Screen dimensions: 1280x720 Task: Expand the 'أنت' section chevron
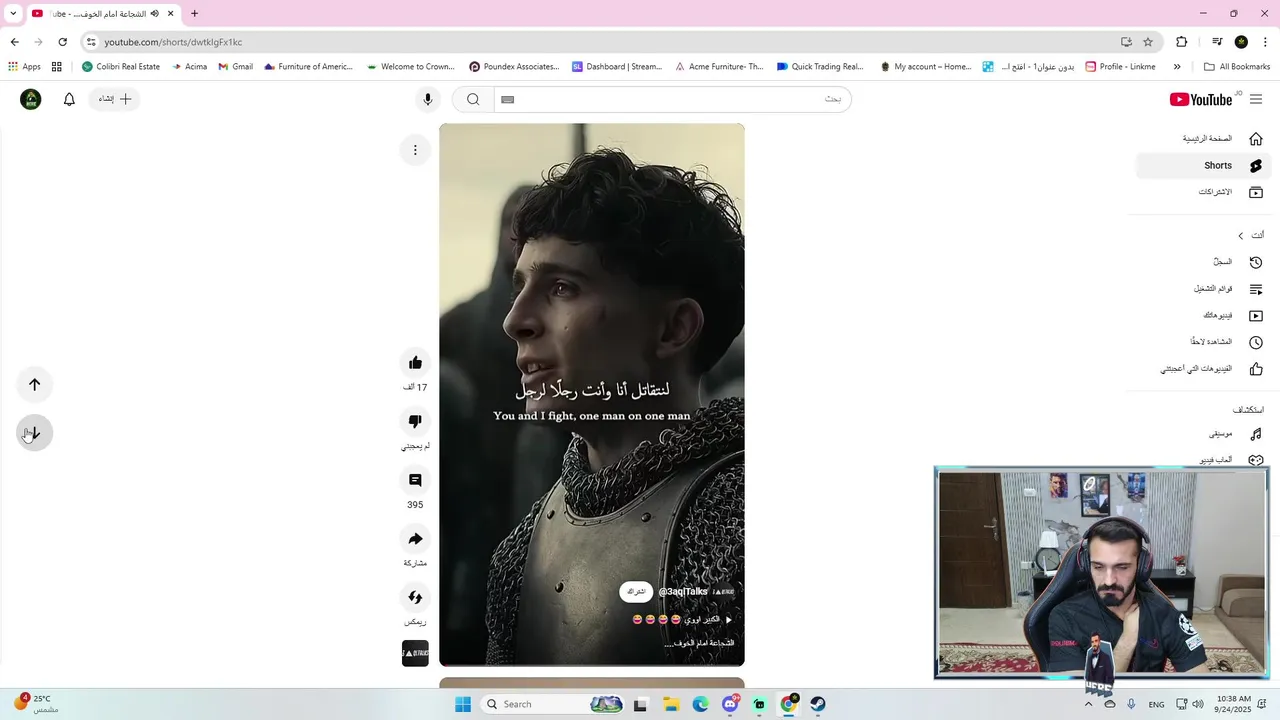pos(1241,236)
